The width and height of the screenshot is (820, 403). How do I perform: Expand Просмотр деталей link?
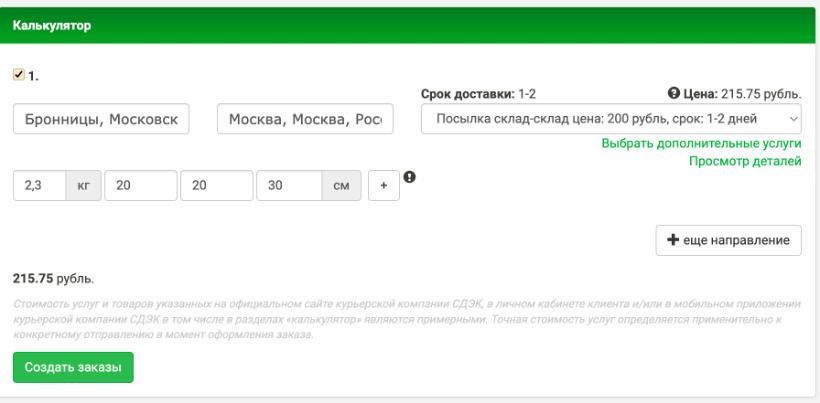(x=745, y=161)
